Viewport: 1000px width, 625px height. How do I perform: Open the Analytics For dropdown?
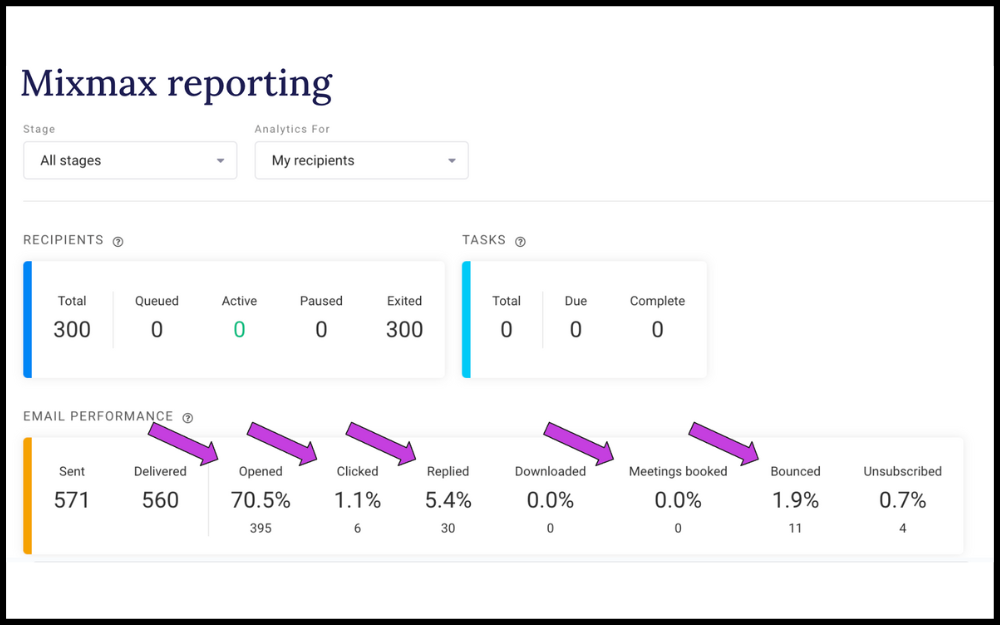[361, 160]
